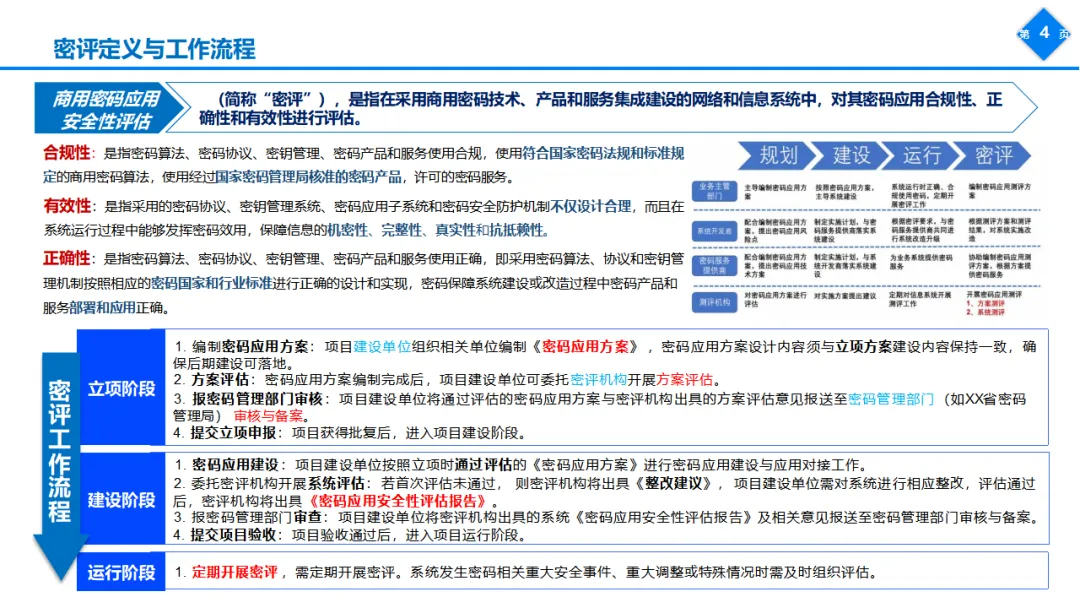Click the line 4. 提交立项申报
The height and width of the screenshot is (608, 1080).
pyautogui.click(x=350, y=433)
